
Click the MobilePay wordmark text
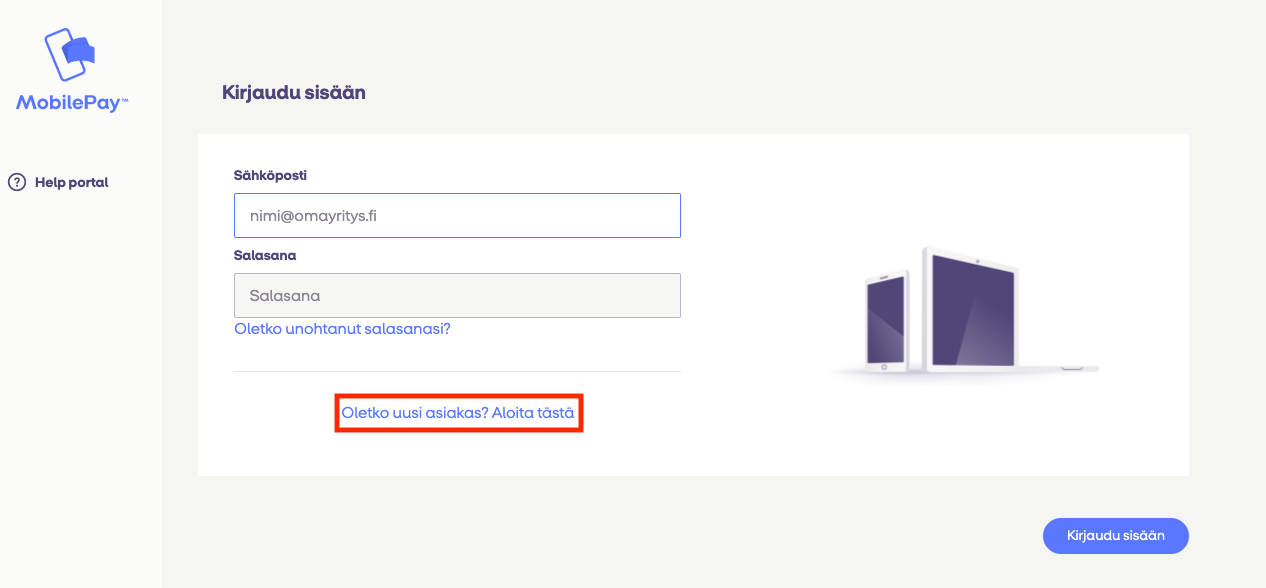66,102
